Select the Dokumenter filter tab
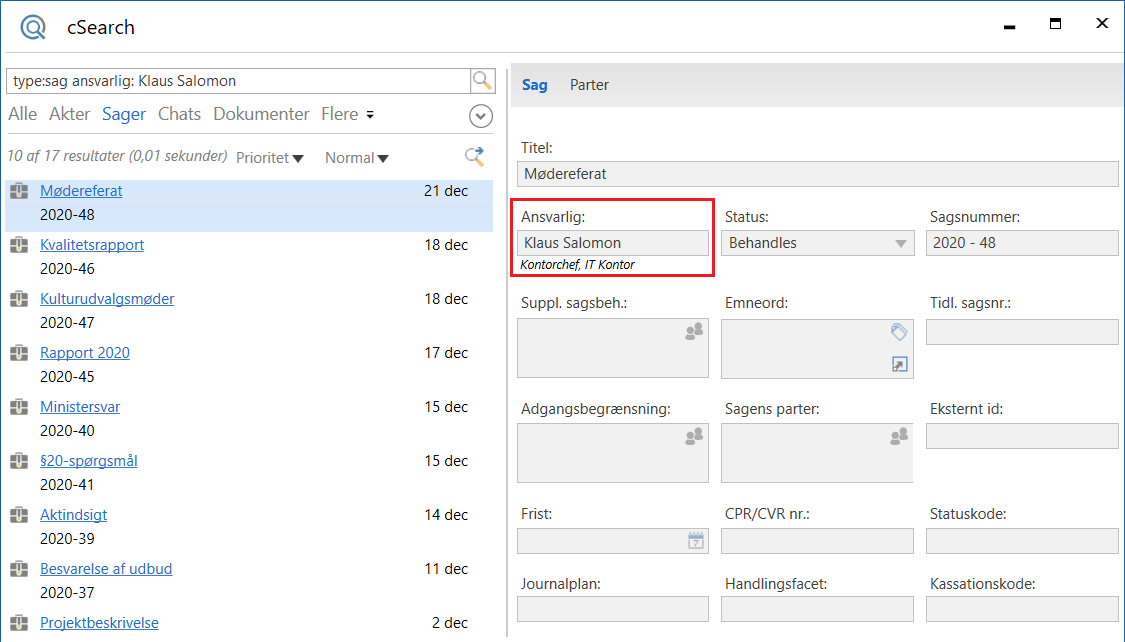Viewport: 1125px width, 642px height. tap(261, 115)
